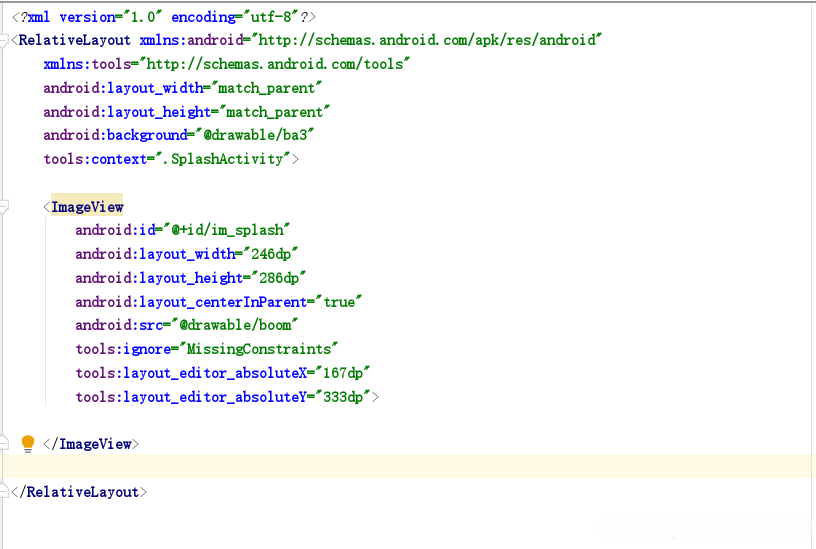816x549 pixels.
Task: Click the highlighted ImageView opening tag name
Action: tap(87, 207)
